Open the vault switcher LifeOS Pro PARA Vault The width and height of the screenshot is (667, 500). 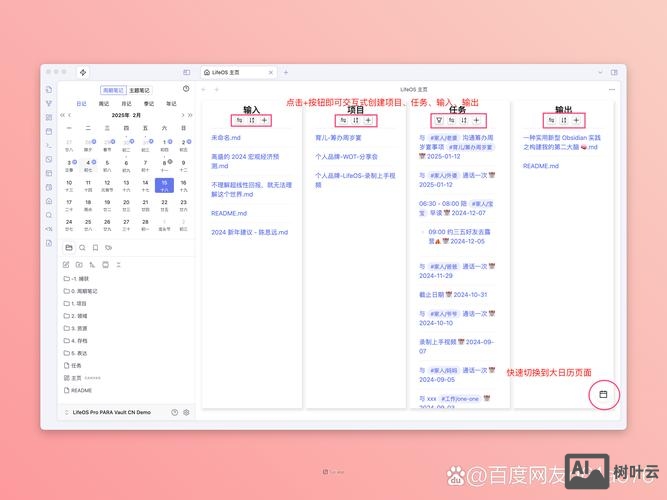tap(111, 412)
